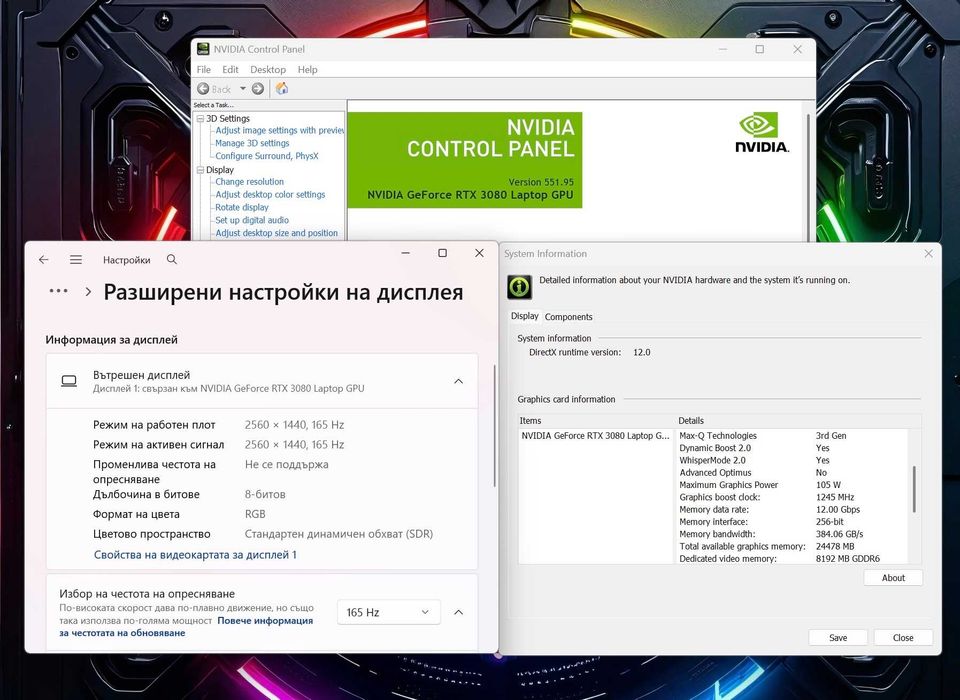Click the Forward arrow in NVIDIA Control Panel

tap(258, 89)
